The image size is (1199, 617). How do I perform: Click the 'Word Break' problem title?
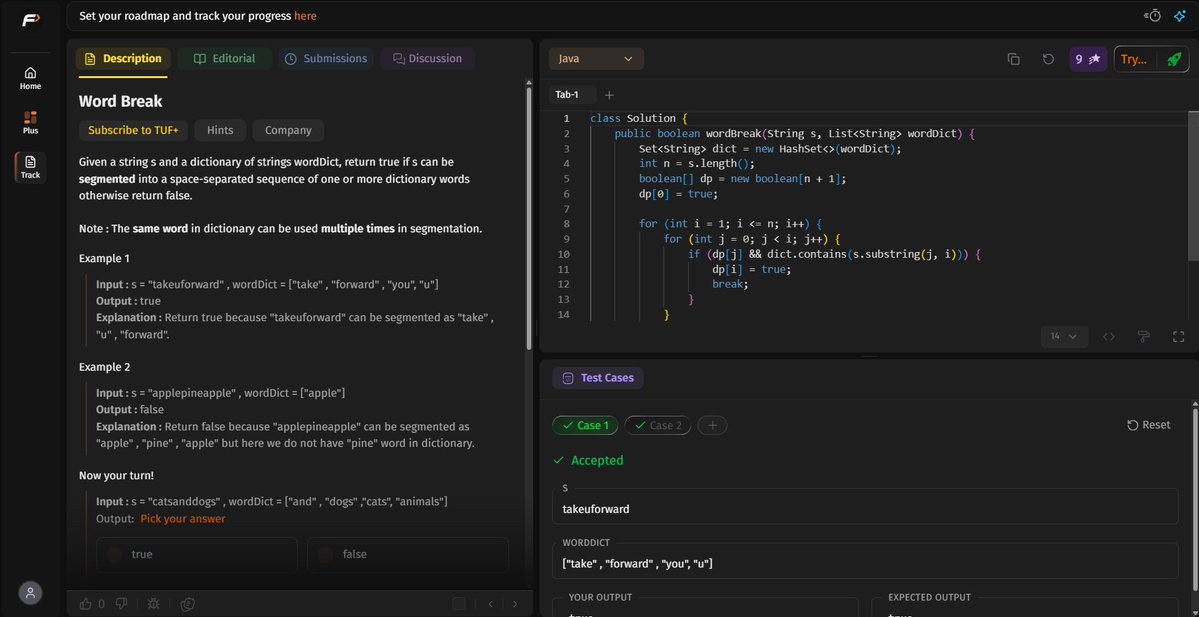coord(121,101)
